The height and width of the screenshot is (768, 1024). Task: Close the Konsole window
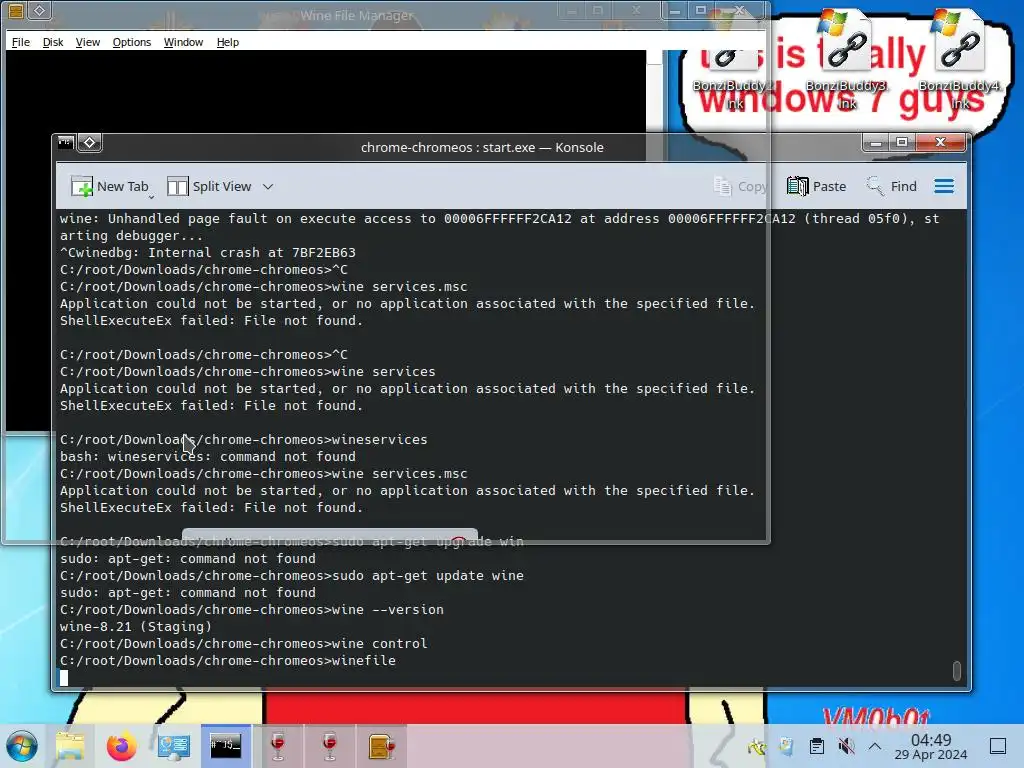tap(940, 142)
